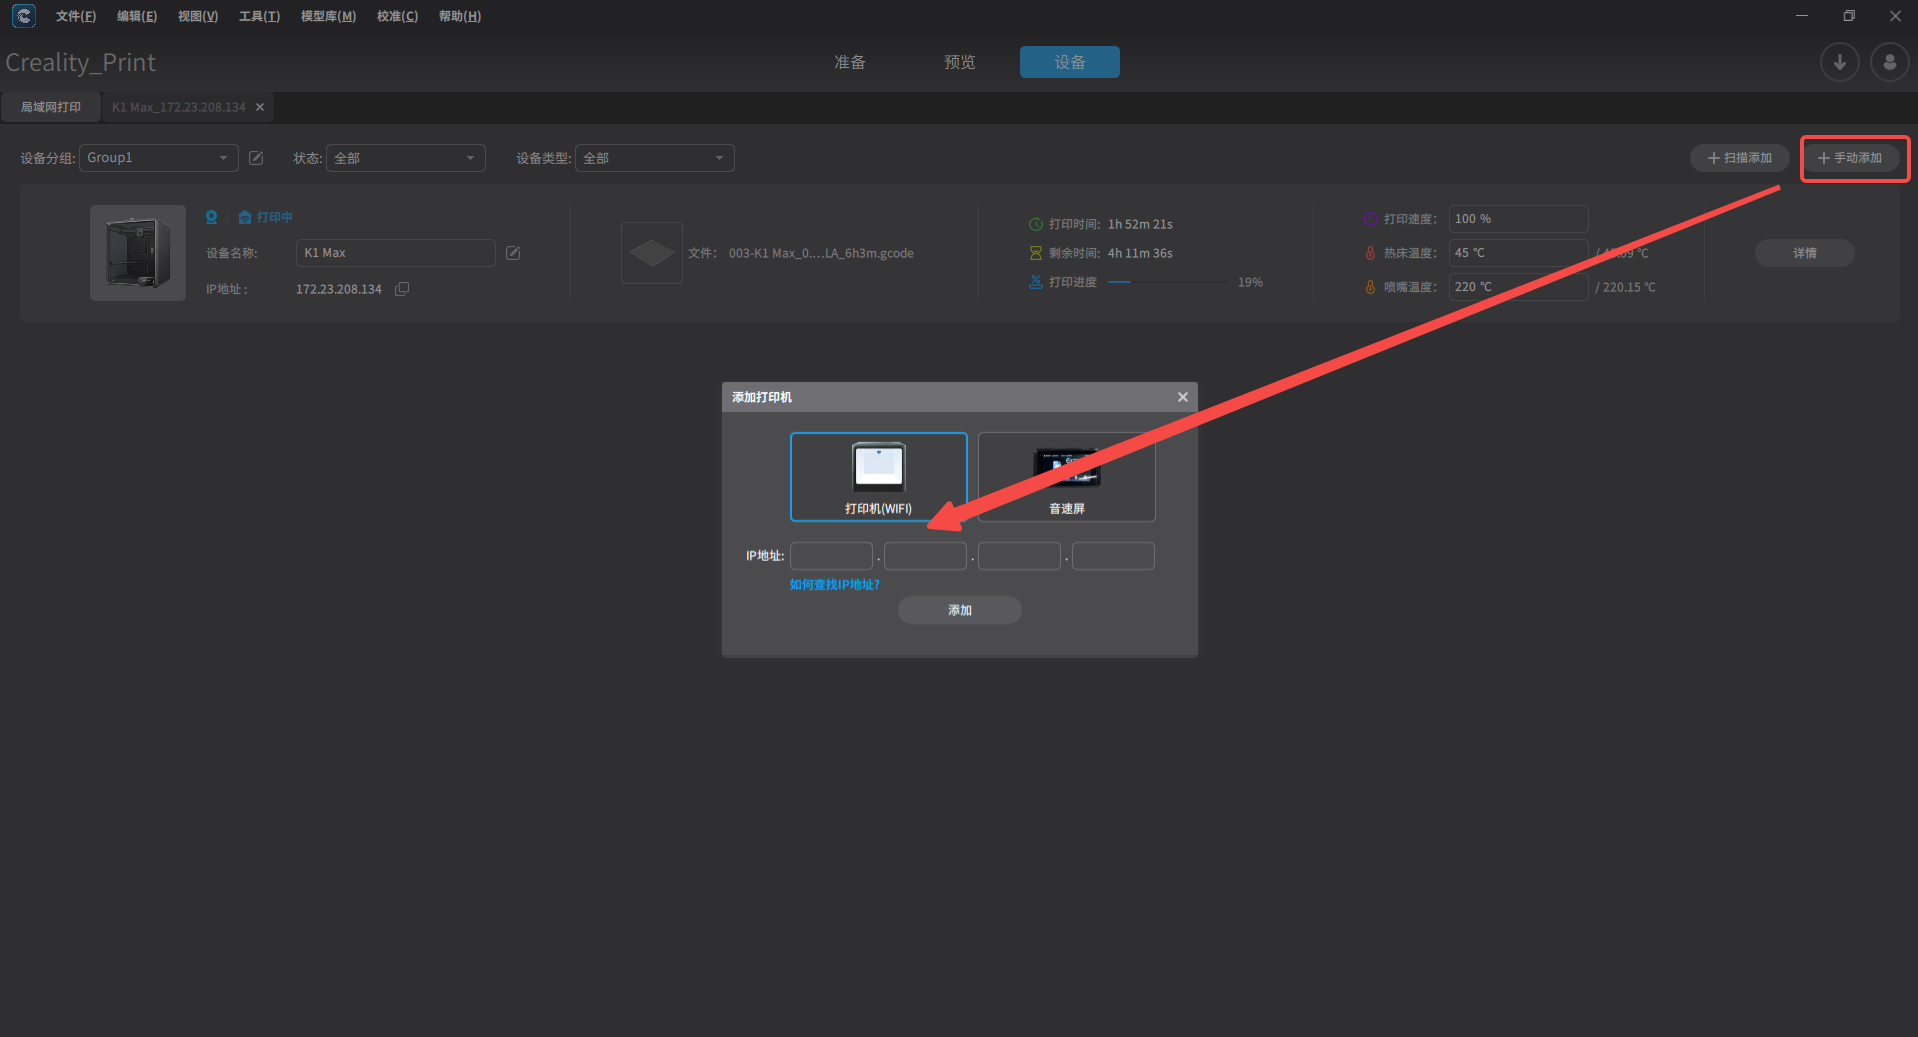Open 详情 for the K1 Max printer
1918x1037 pixels.
click(x=1805, y=253)
